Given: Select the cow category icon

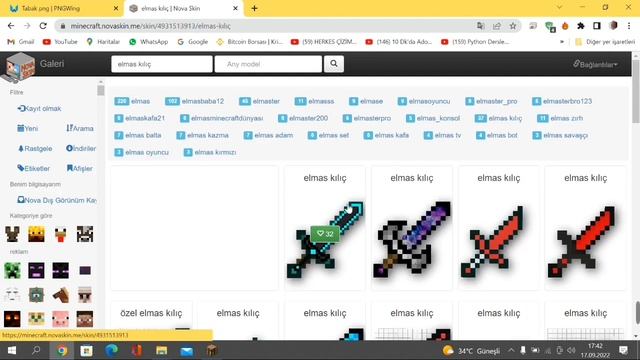Looking at the screenshot, I should tap(85, 234).
